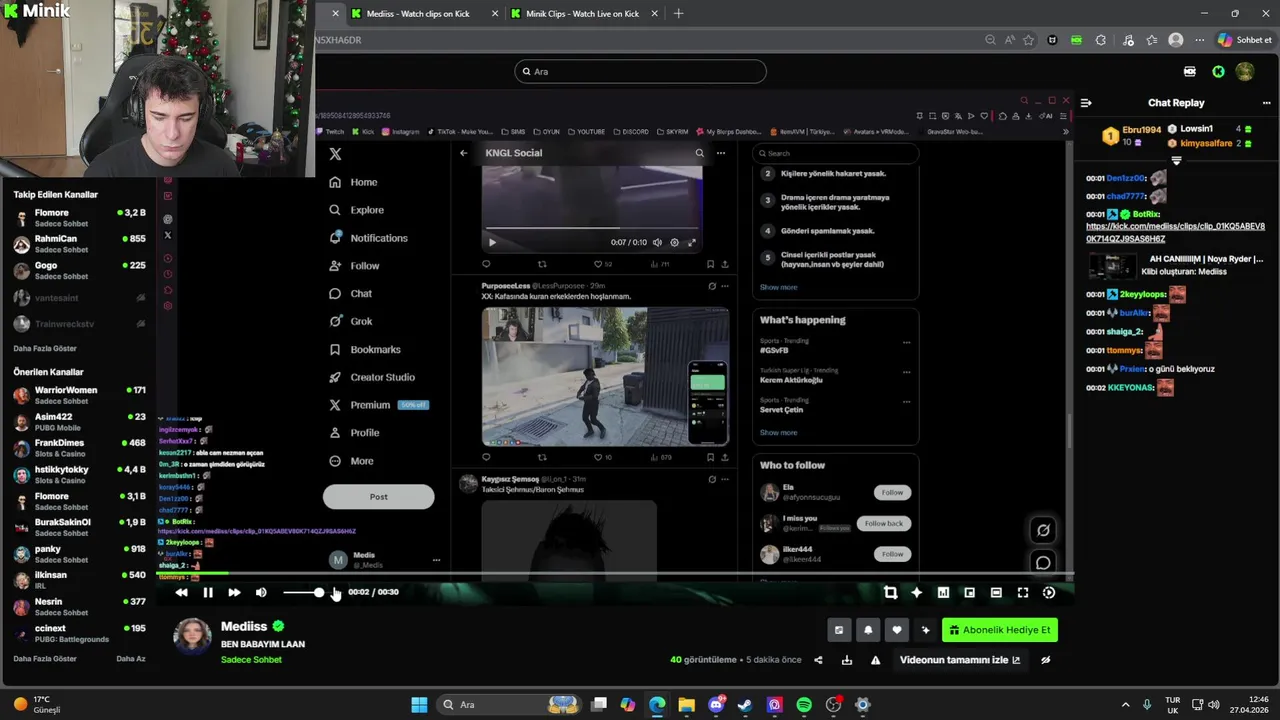Click the hide icon beside Videonun tamamını izle
The width and height of the screenshot is (1280, 720).
(1046, 660)
